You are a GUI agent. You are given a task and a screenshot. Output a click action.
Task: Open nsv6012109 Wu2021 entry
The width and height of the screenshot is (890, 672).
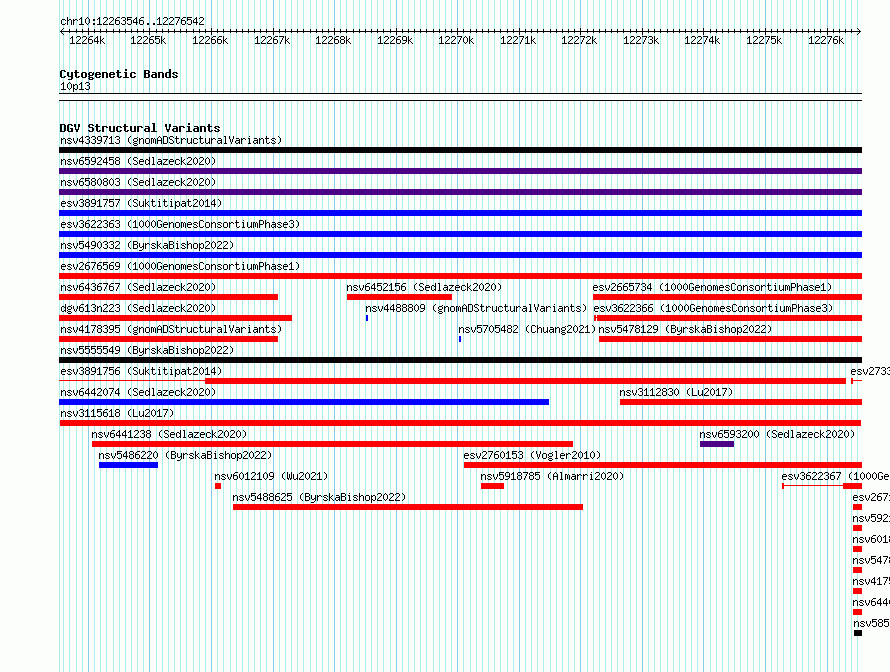[x=271, y=476]
